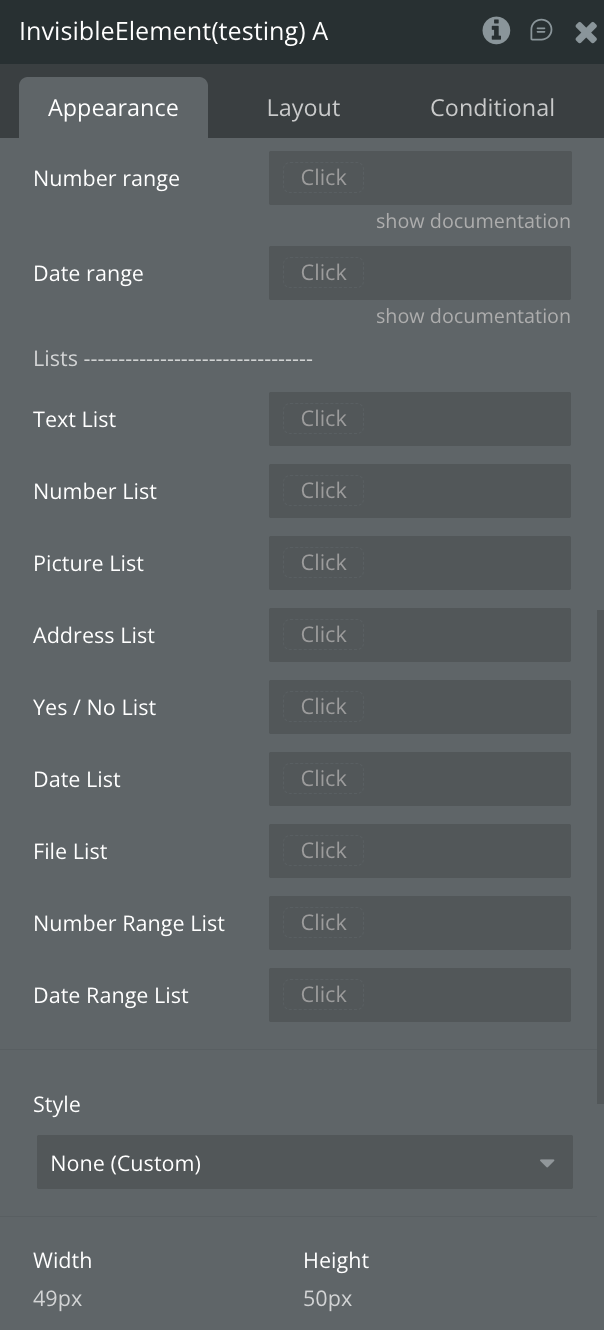Click the Picture List field
The height and width of the screenshot is (1330, 604).
pyautogui.click(x=420, y=563)
